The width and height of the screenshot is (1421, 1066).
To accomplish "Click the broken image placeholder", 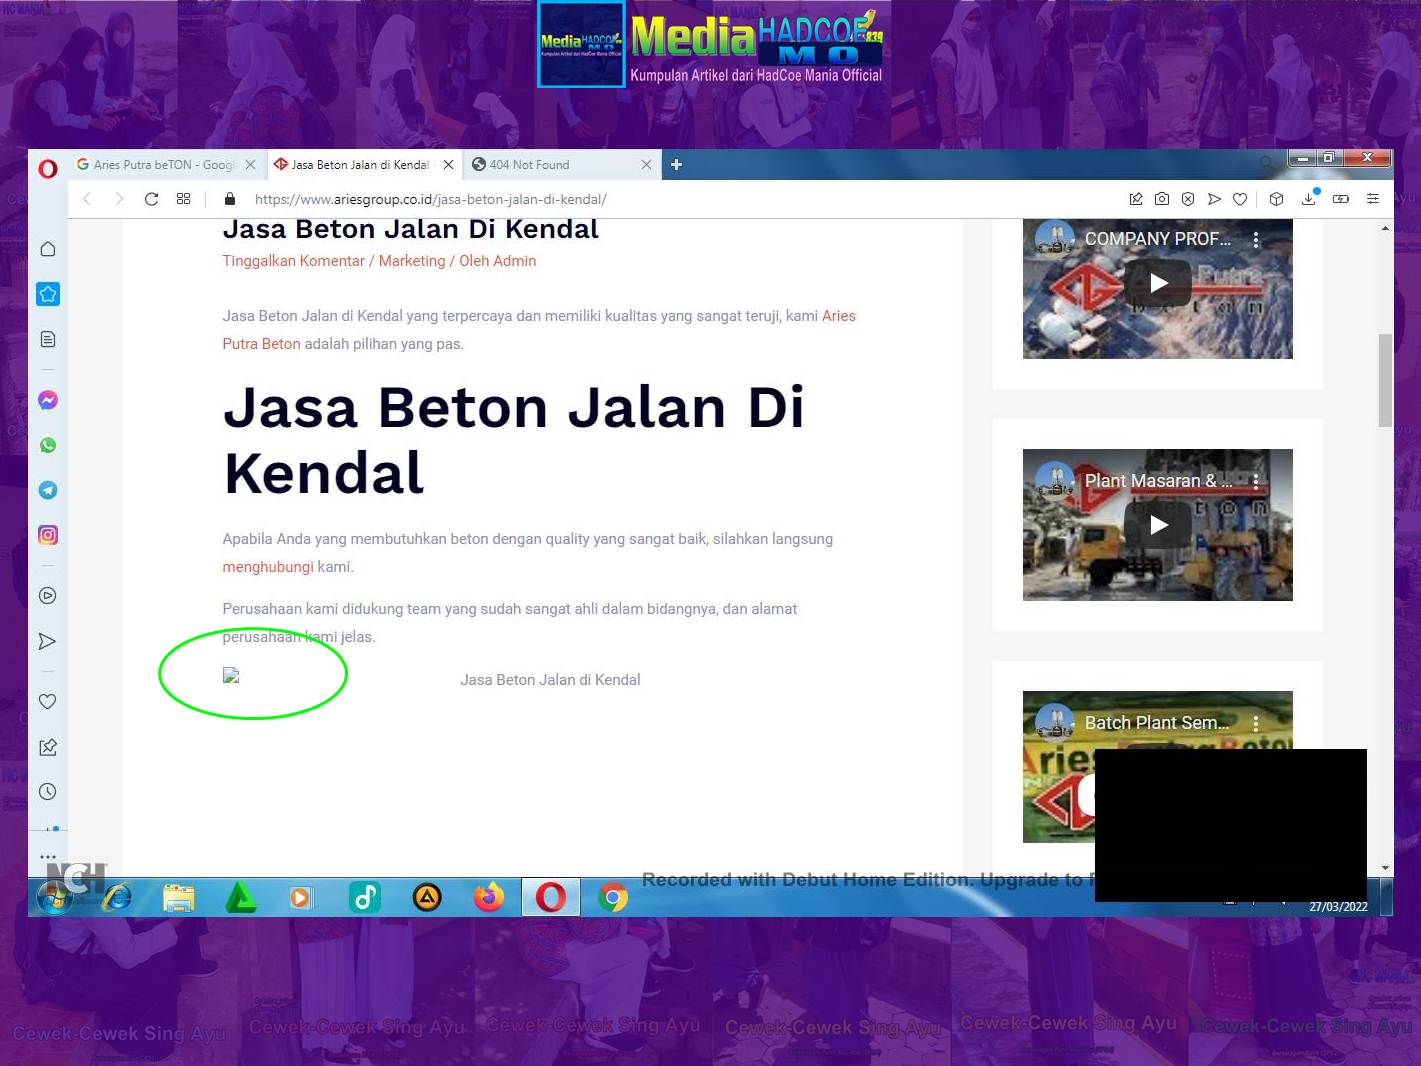I will tap(231, 676).
